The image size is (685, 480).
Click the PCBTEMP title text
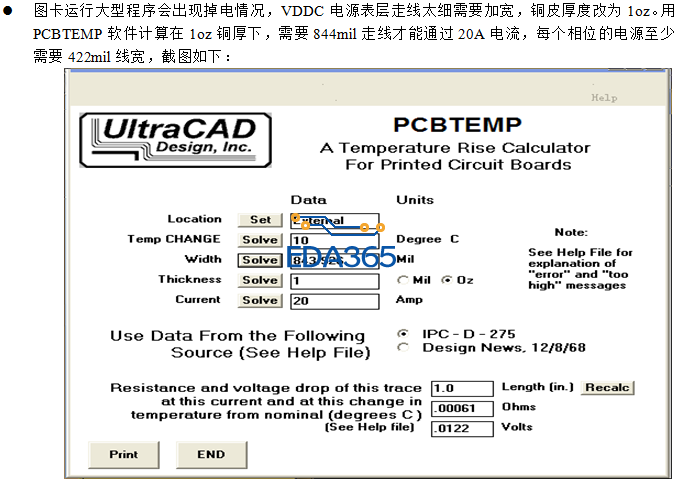pos(457,125)
